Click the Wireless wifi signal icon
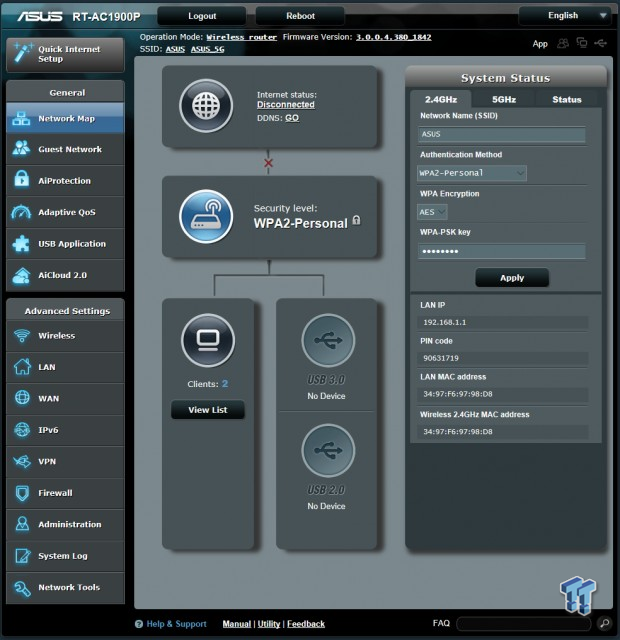Screen dimensions: 620x640 pos(22,336)
